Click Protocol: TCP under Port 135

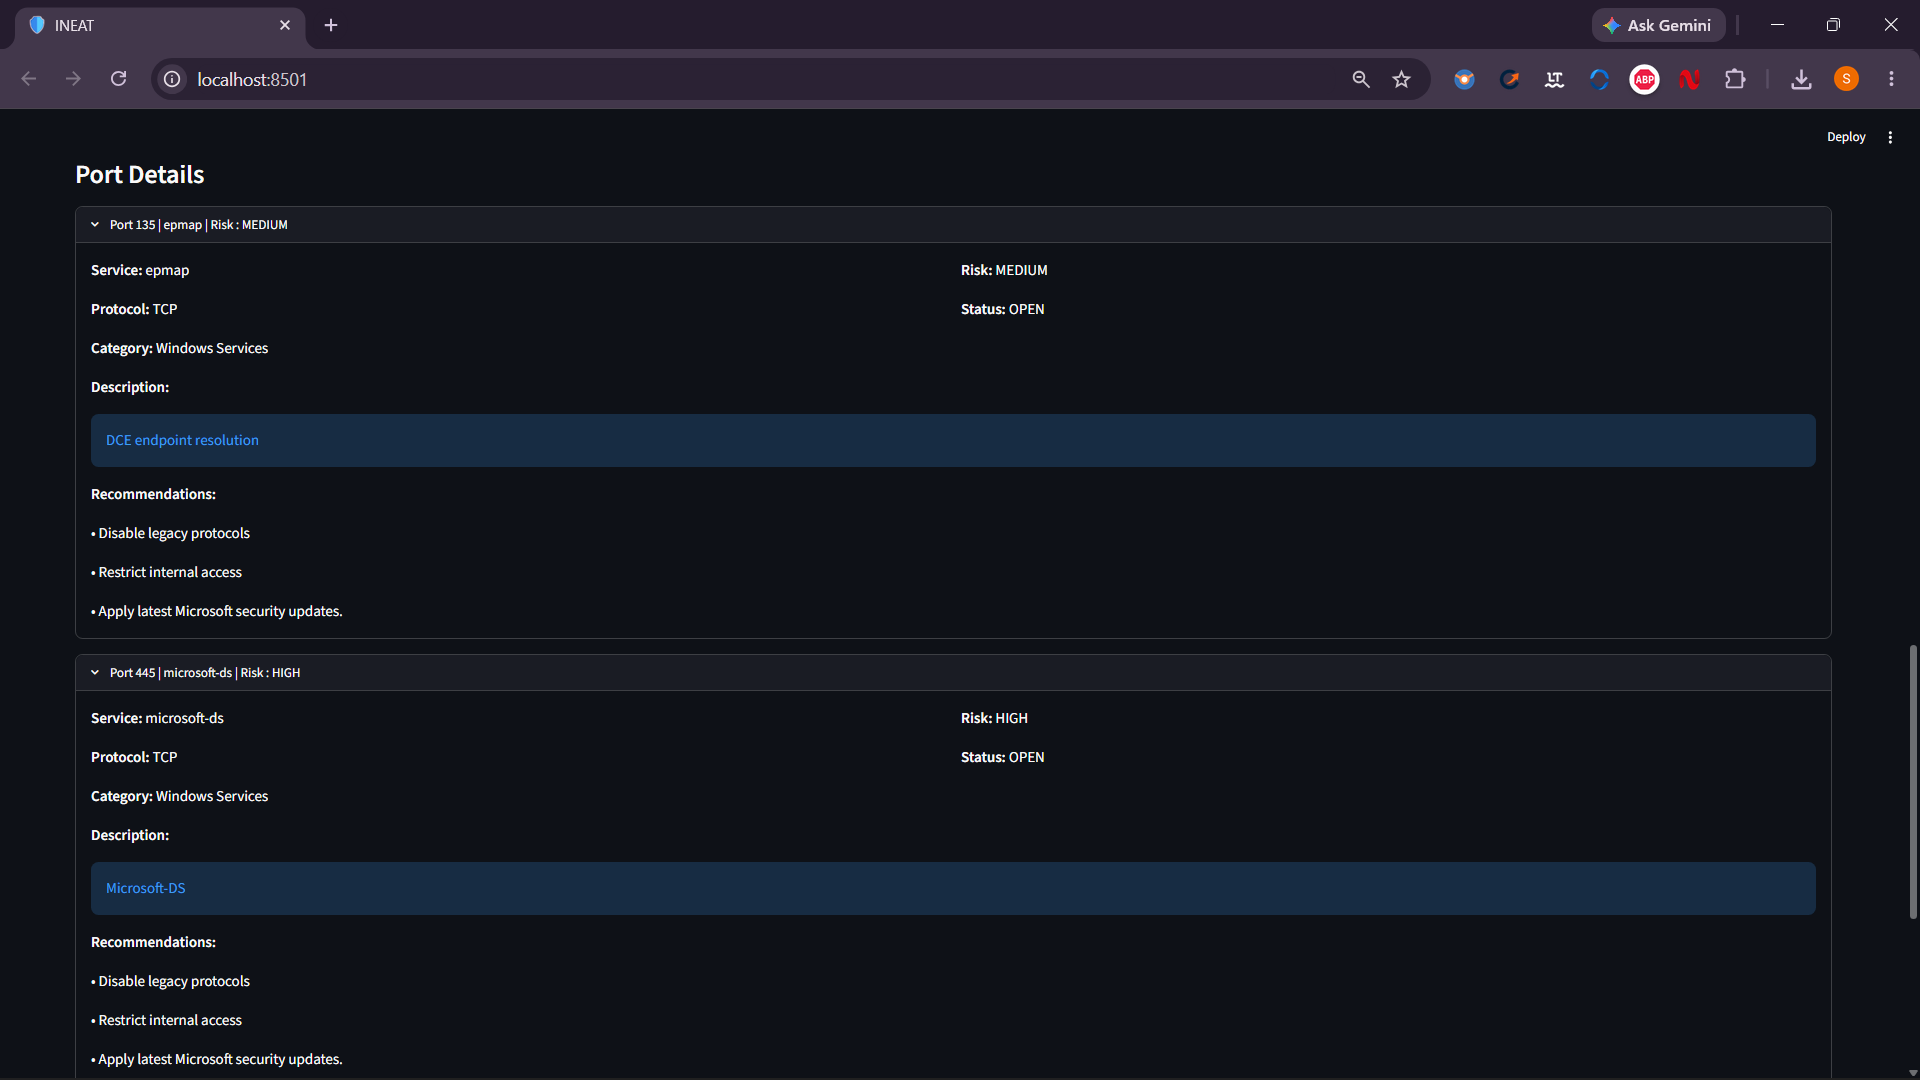[x=134, y=309]
